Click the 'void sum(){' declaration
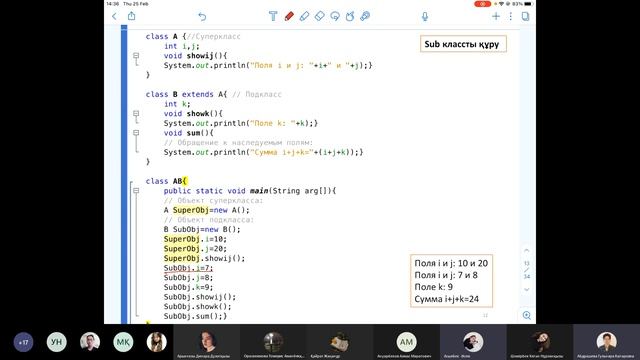Image resolution: width=640 pixels, height=360 pixels. click(x=189, y=133)
